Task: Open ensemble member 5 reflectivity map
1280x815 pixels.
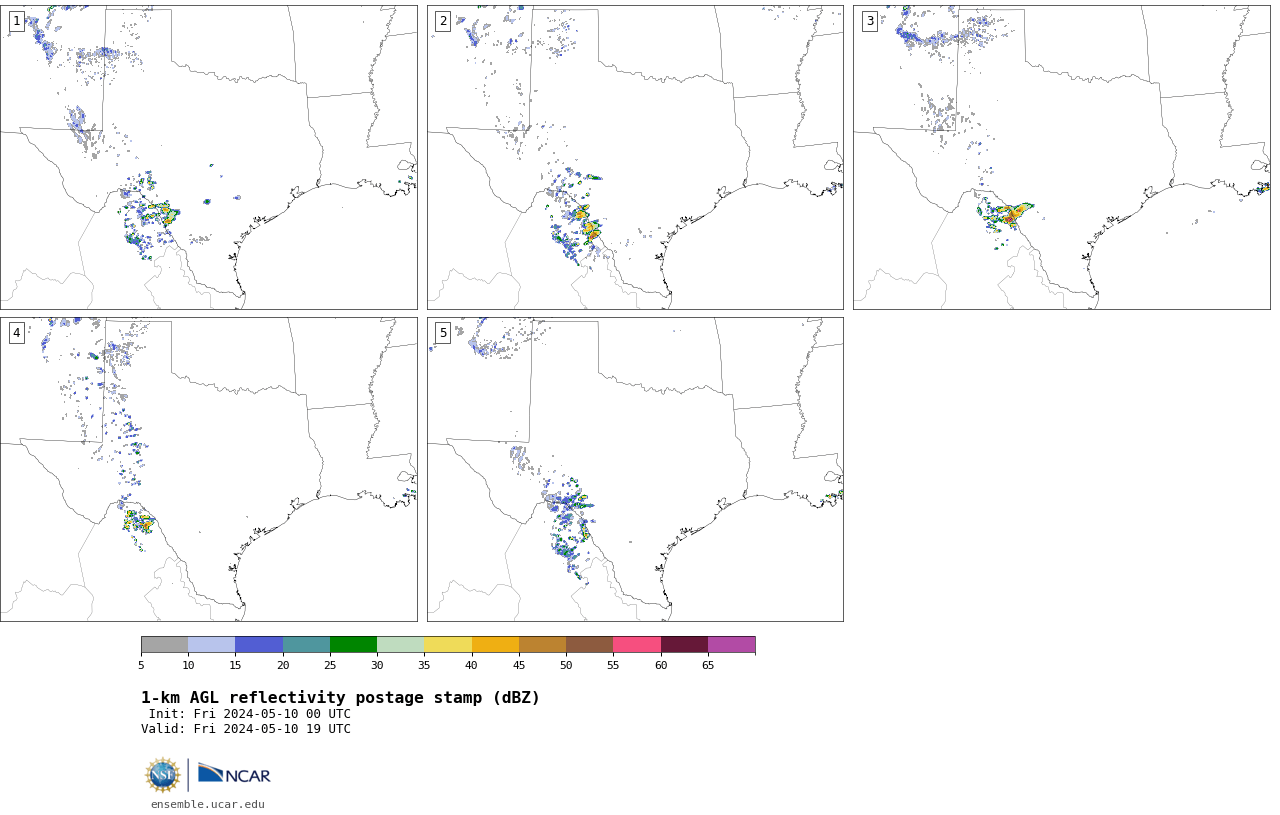Action: tap(635, 469)
